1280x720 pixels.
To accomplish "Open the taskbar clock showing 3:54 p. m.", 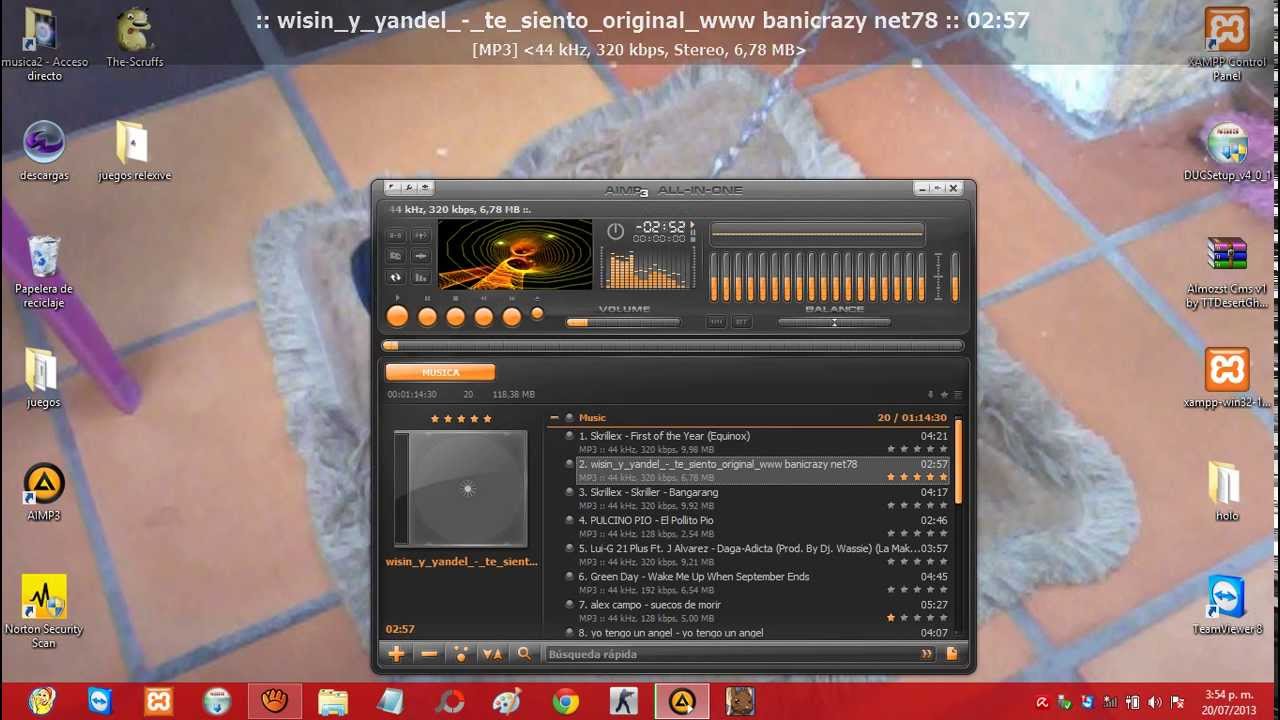I will point(1229,702).
